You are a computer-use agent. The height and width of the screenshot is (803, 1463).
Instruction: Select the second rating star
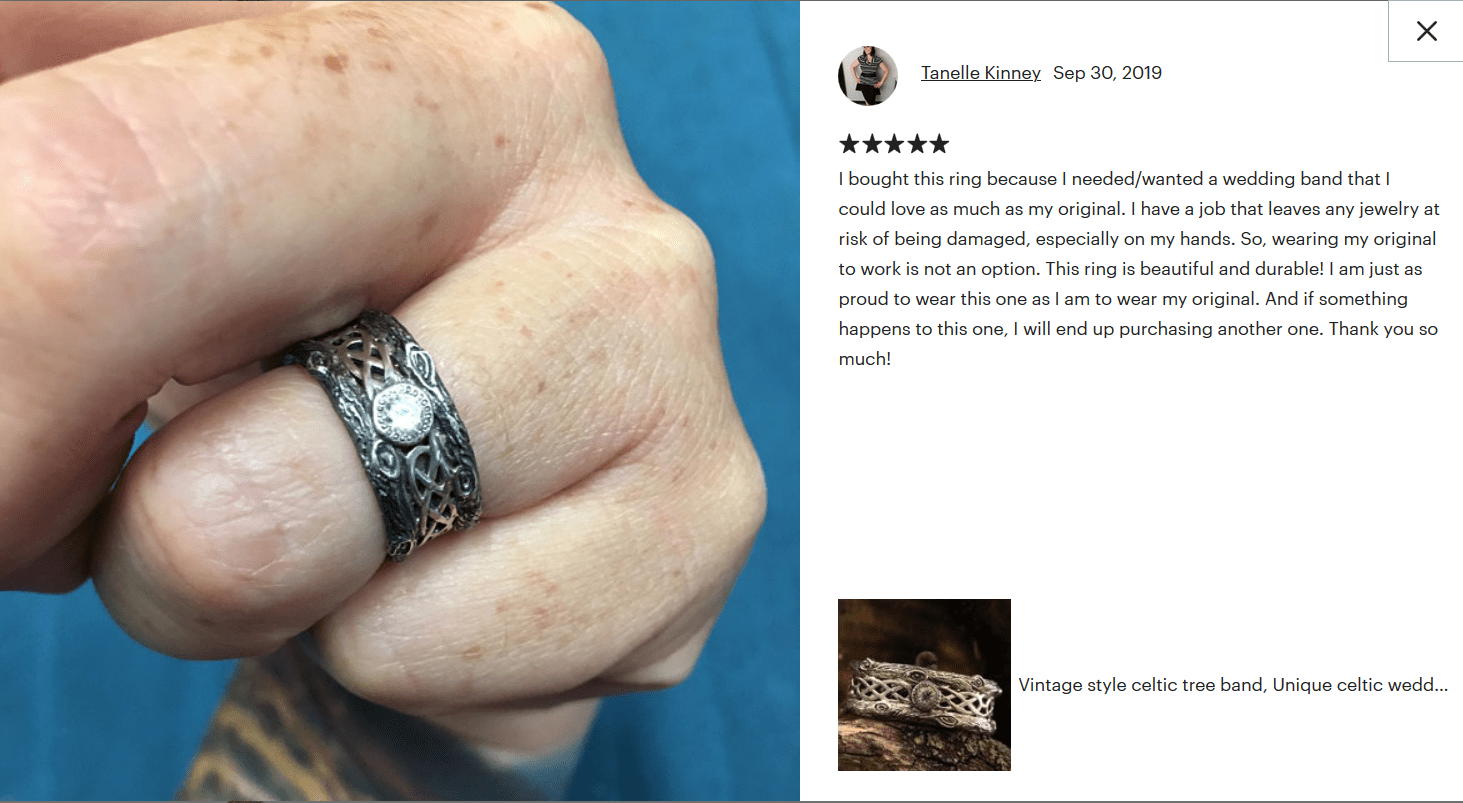[x=871, y=144]
